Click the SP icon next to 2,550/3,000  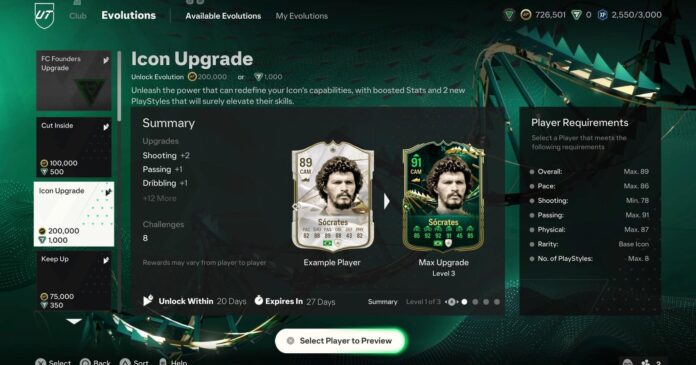603,15
